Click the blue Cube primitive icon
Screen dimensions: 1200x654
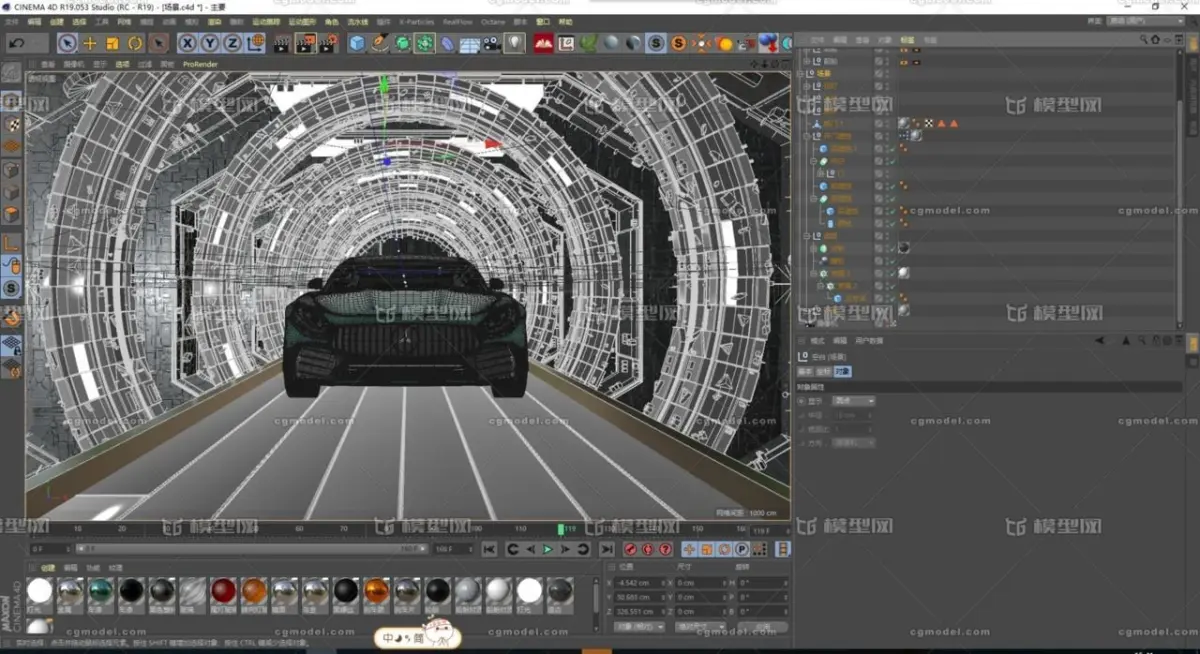click(x=357, y=43)
